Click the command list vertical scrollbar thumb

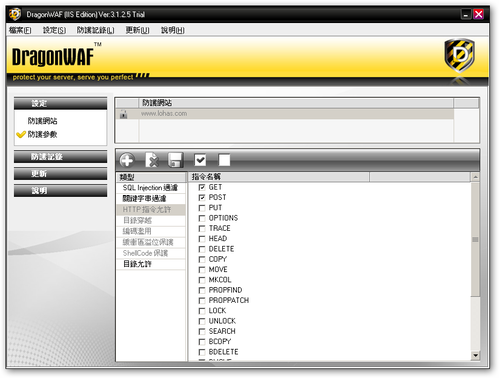pos(475,239)
